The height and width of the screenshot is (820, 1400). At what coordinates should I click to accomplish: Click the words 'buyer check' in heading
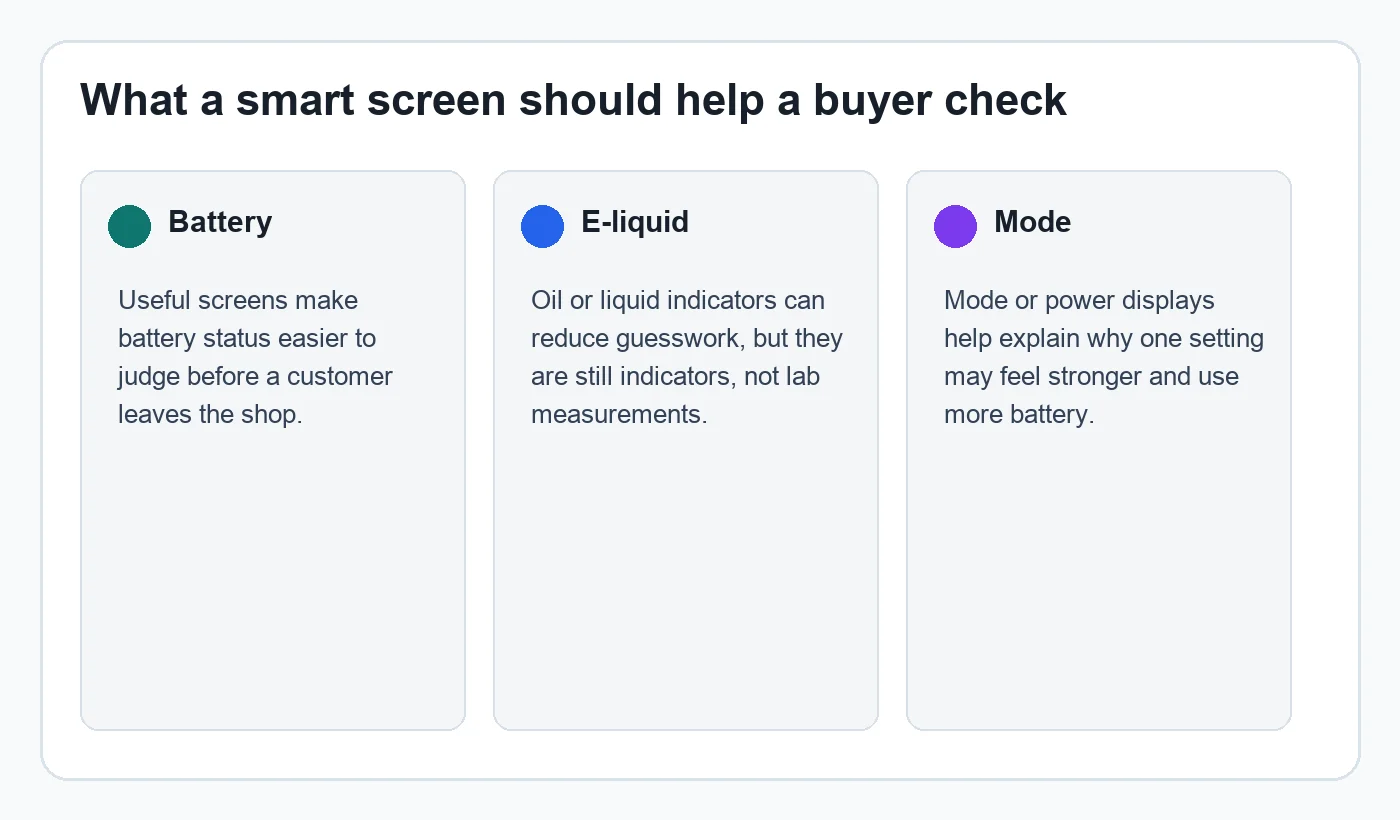(x=940, y=100)
